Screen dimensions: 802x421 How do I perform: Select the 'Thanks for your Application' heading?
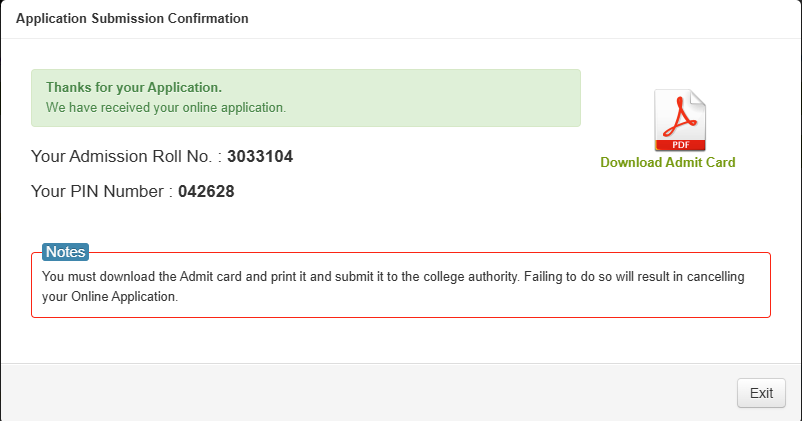pos(134,87)
